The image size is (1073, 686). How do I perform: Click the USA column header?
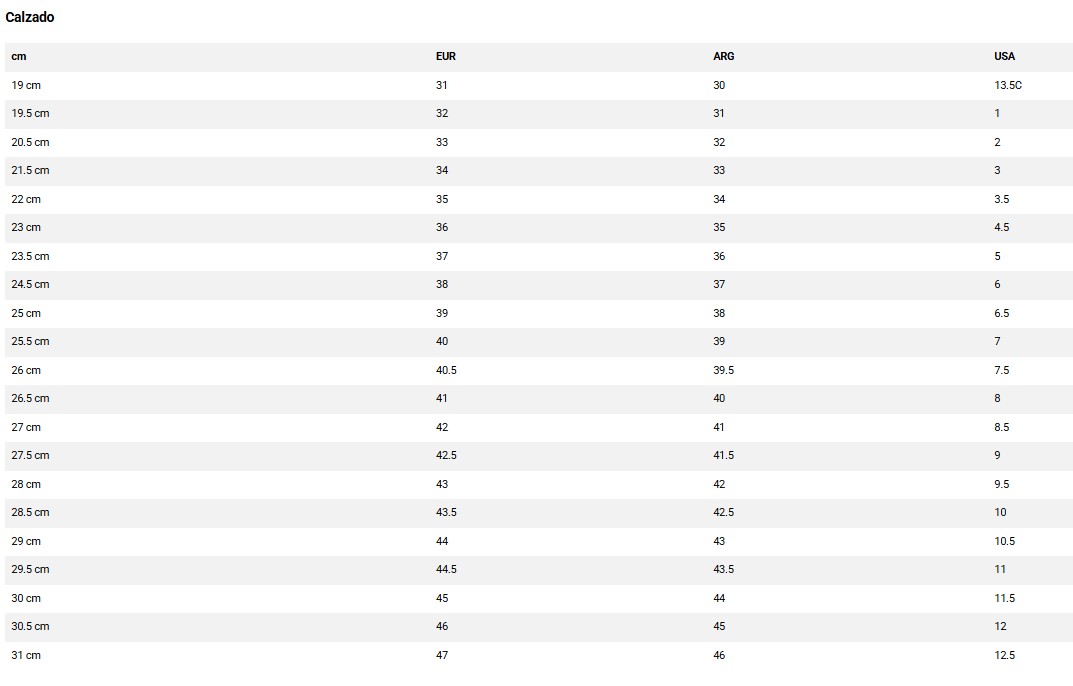click(1004, 56)
